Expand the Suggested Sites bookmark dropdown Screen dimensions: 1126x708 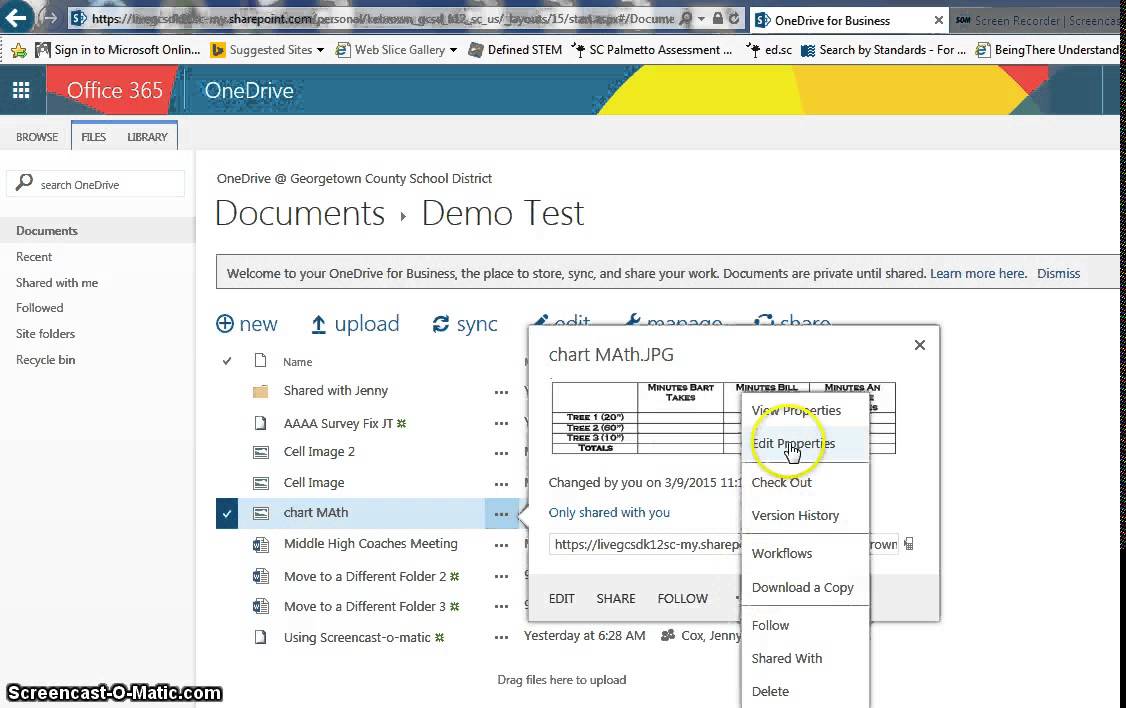click(x=320, y=50)
